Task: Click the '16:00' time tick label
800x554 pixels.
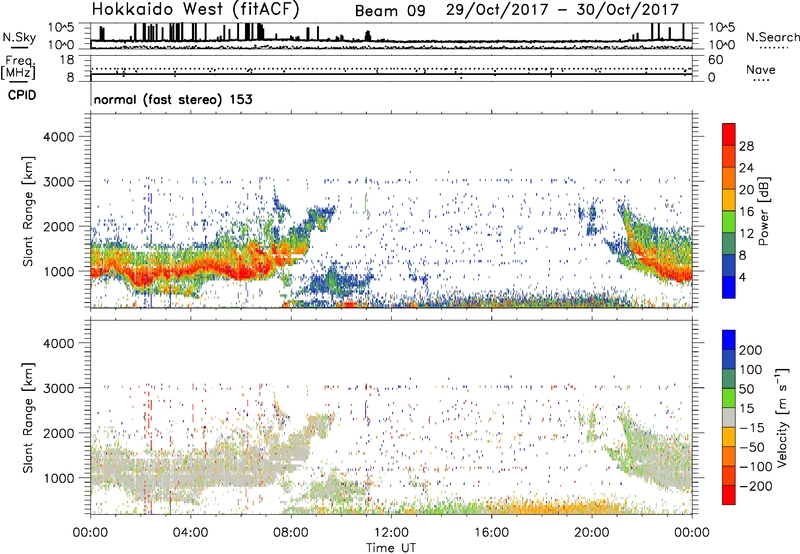Action: [x=491, y=533]
